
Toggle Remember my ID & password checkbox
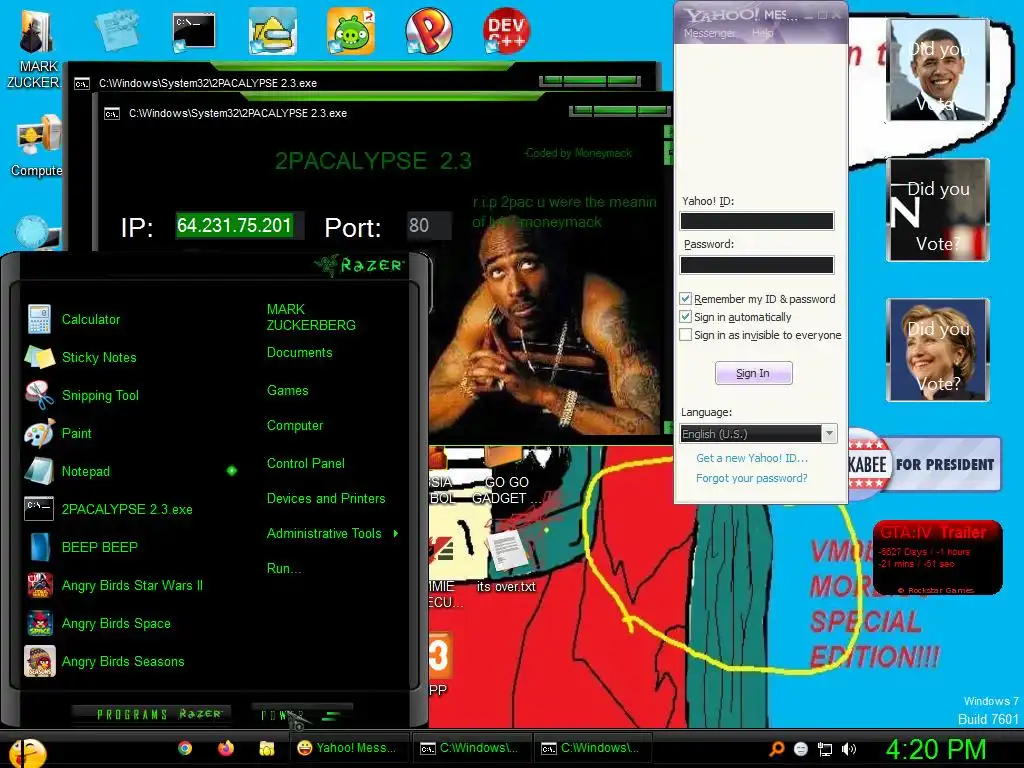(x=685, y=298)
